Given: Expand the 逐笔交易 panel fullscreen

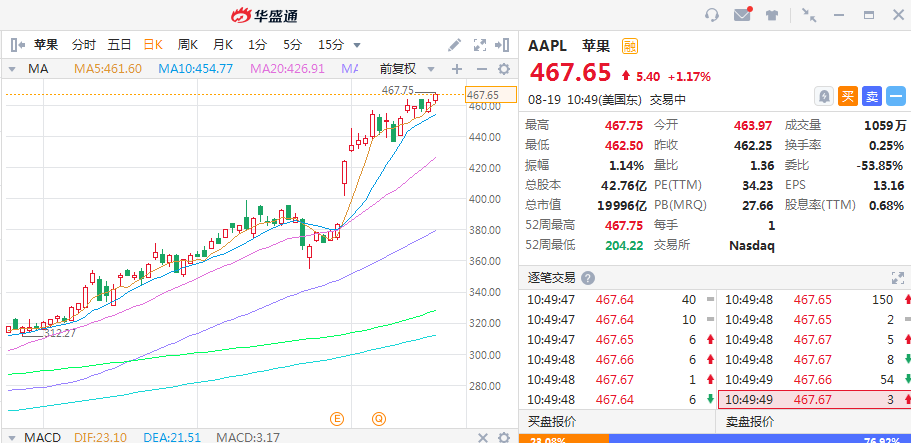Looking at the screenshot, I should click(x=898, y=277).
